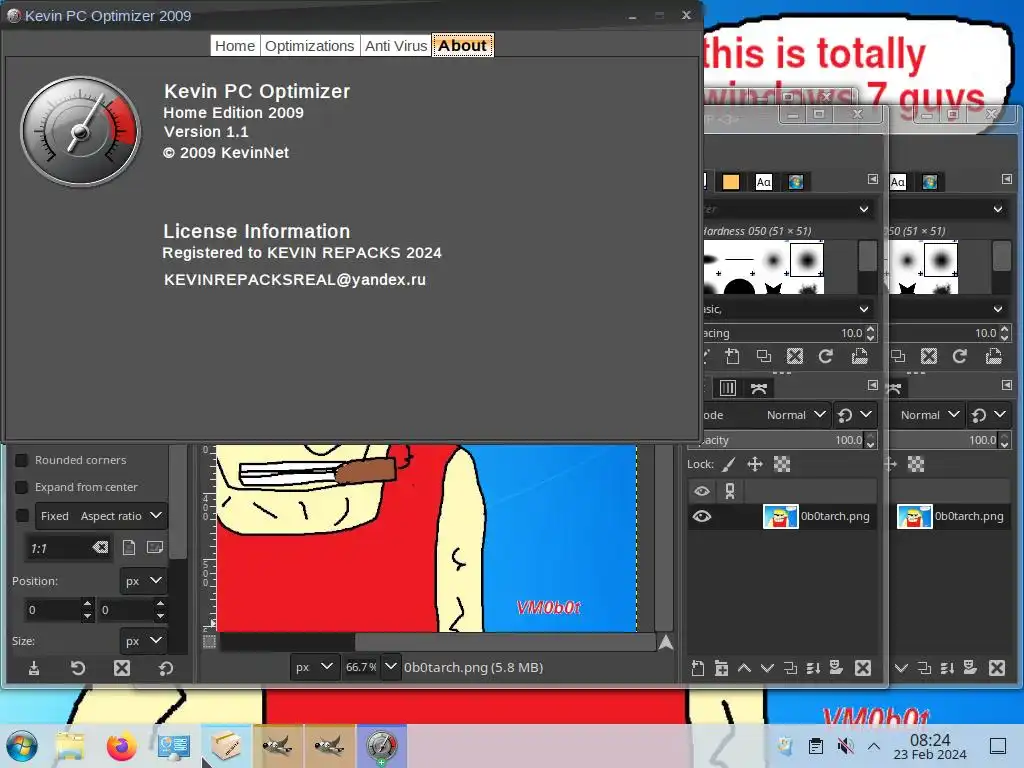The height and width of the screenshot is (768, 1024).
Task: Open the Start menu orb
Action: [22, 746]
